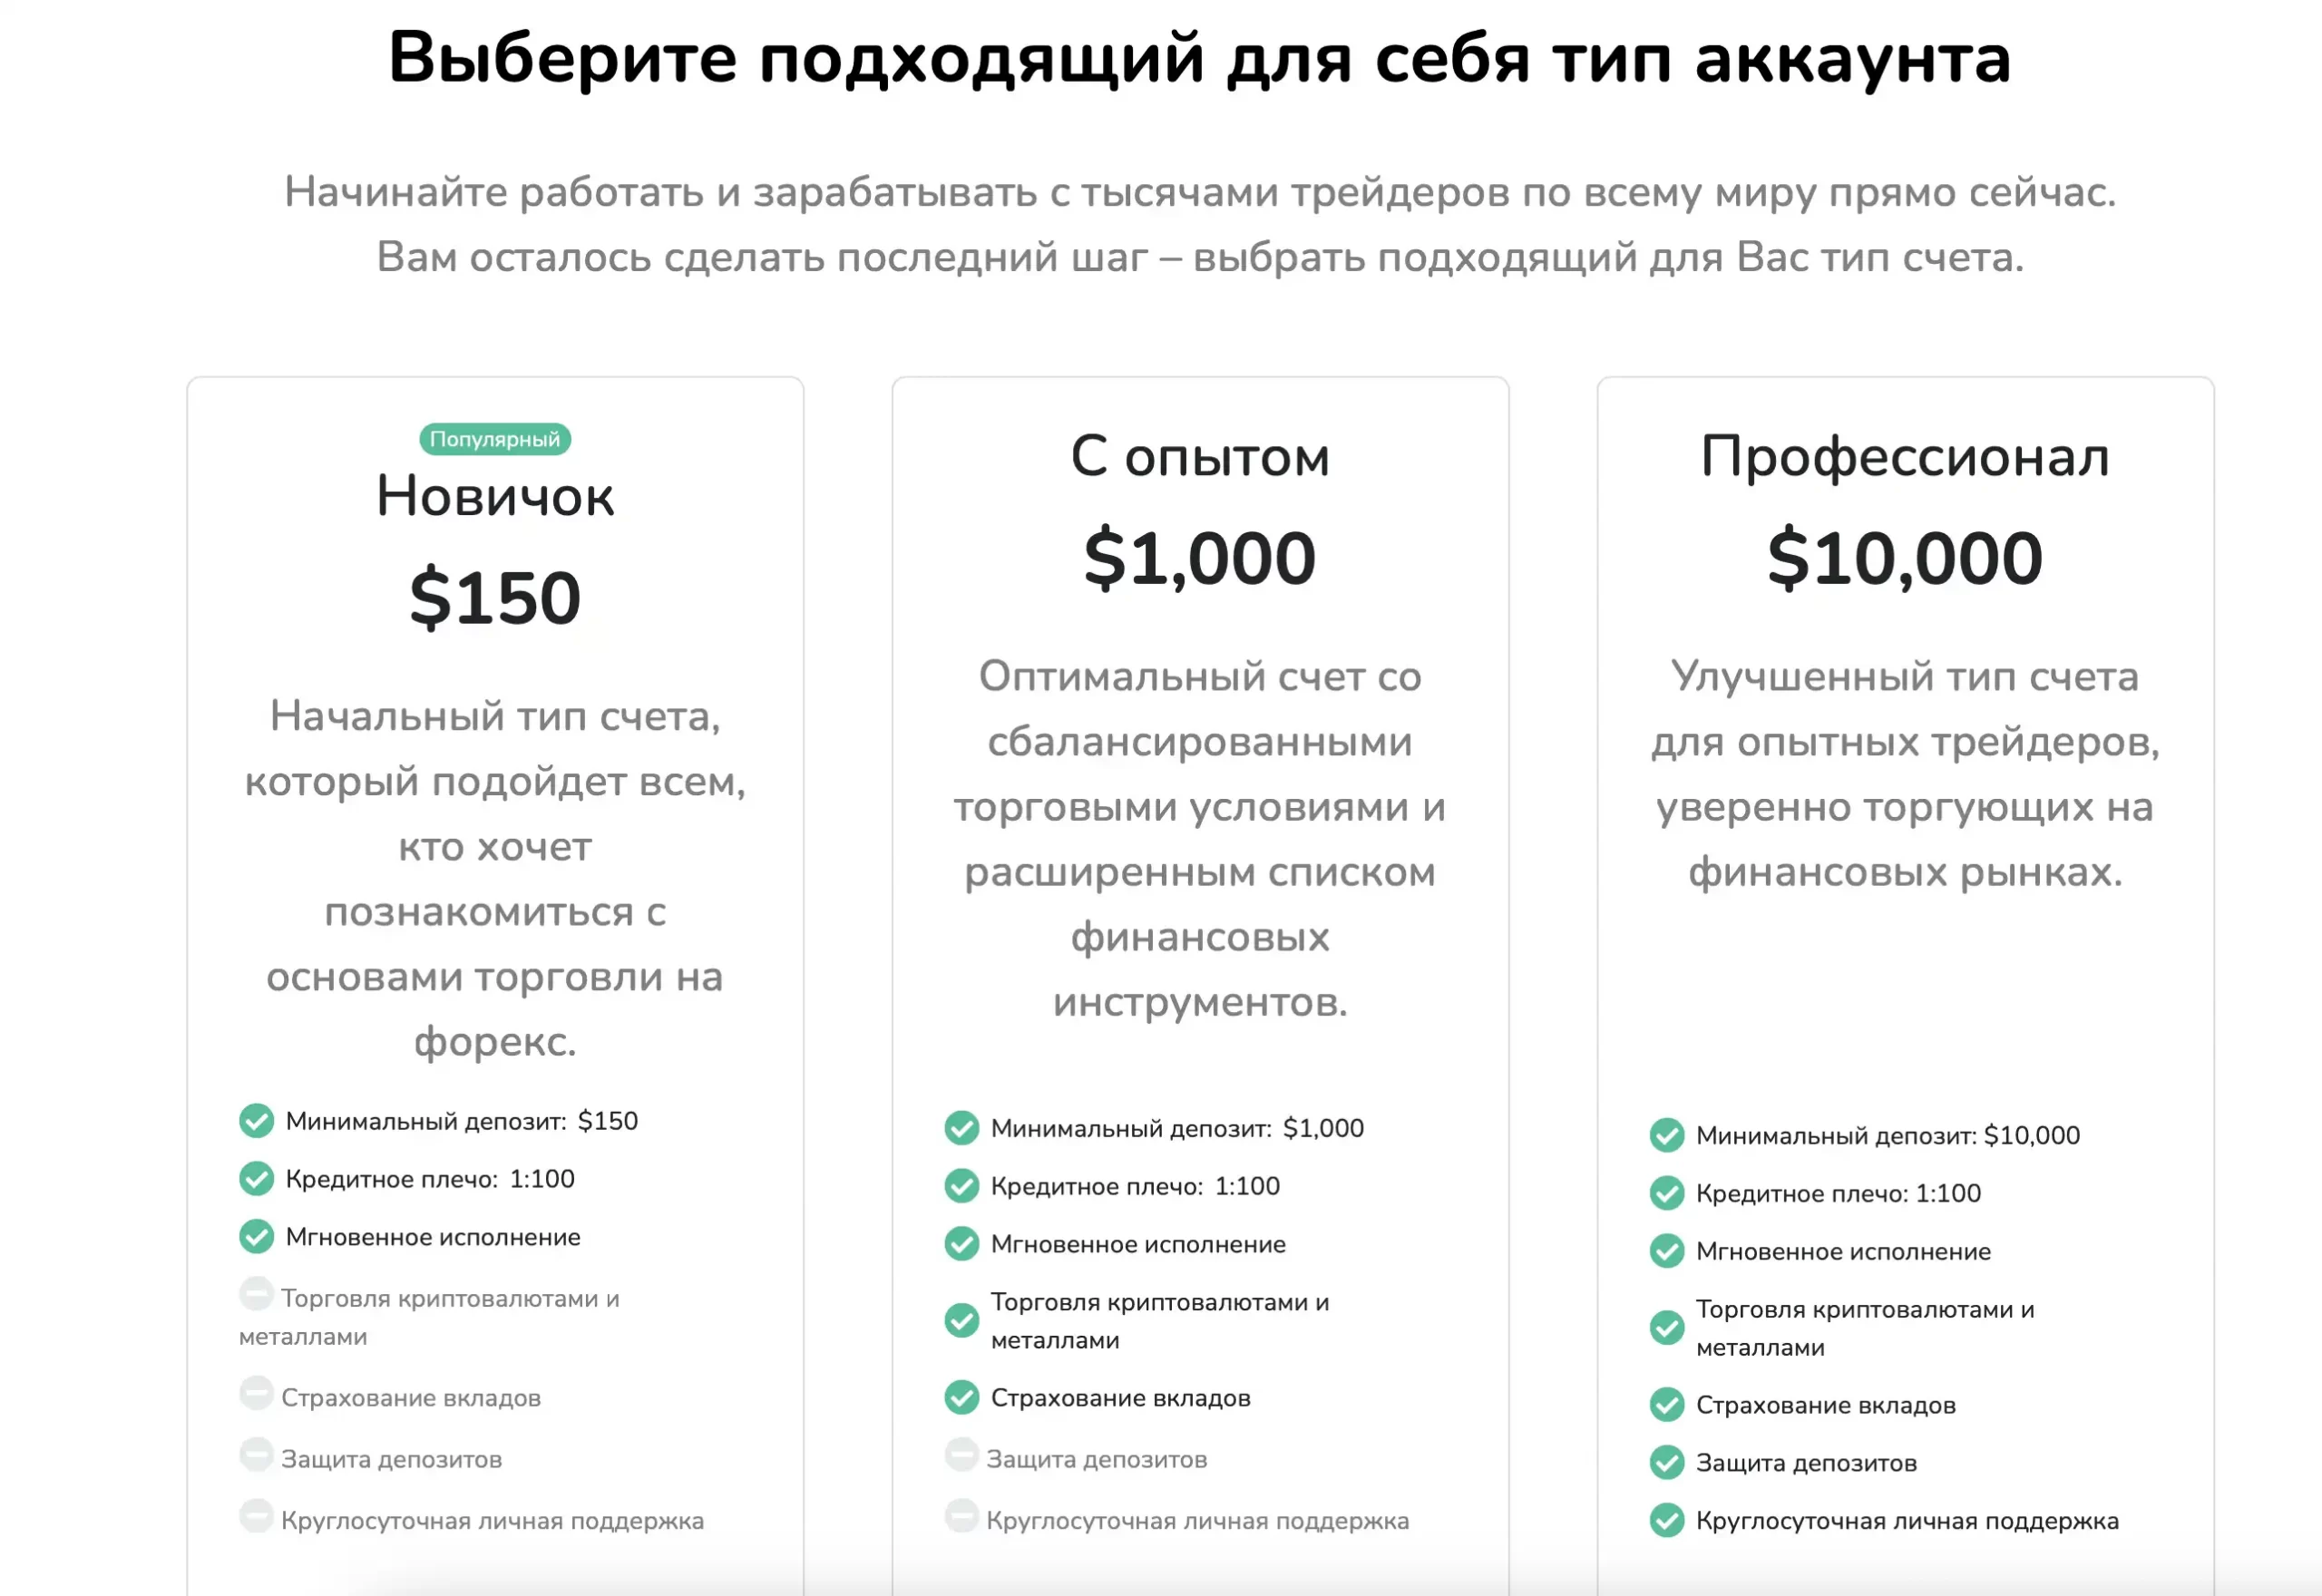The width and height of the screenshot is (2322, 1596).
Task: Click the $150 price in Новичок card
Action: click(495, 598)
